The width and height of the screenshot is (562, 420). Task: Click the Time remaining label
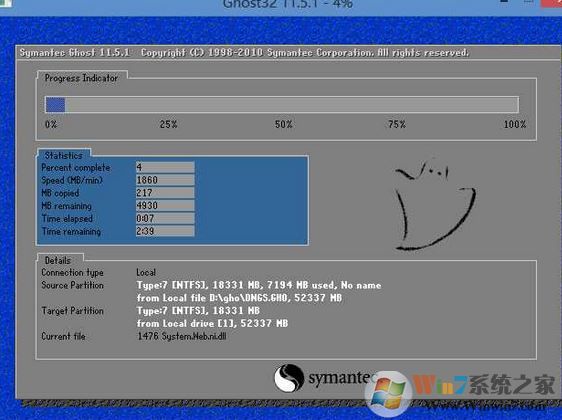71,232
